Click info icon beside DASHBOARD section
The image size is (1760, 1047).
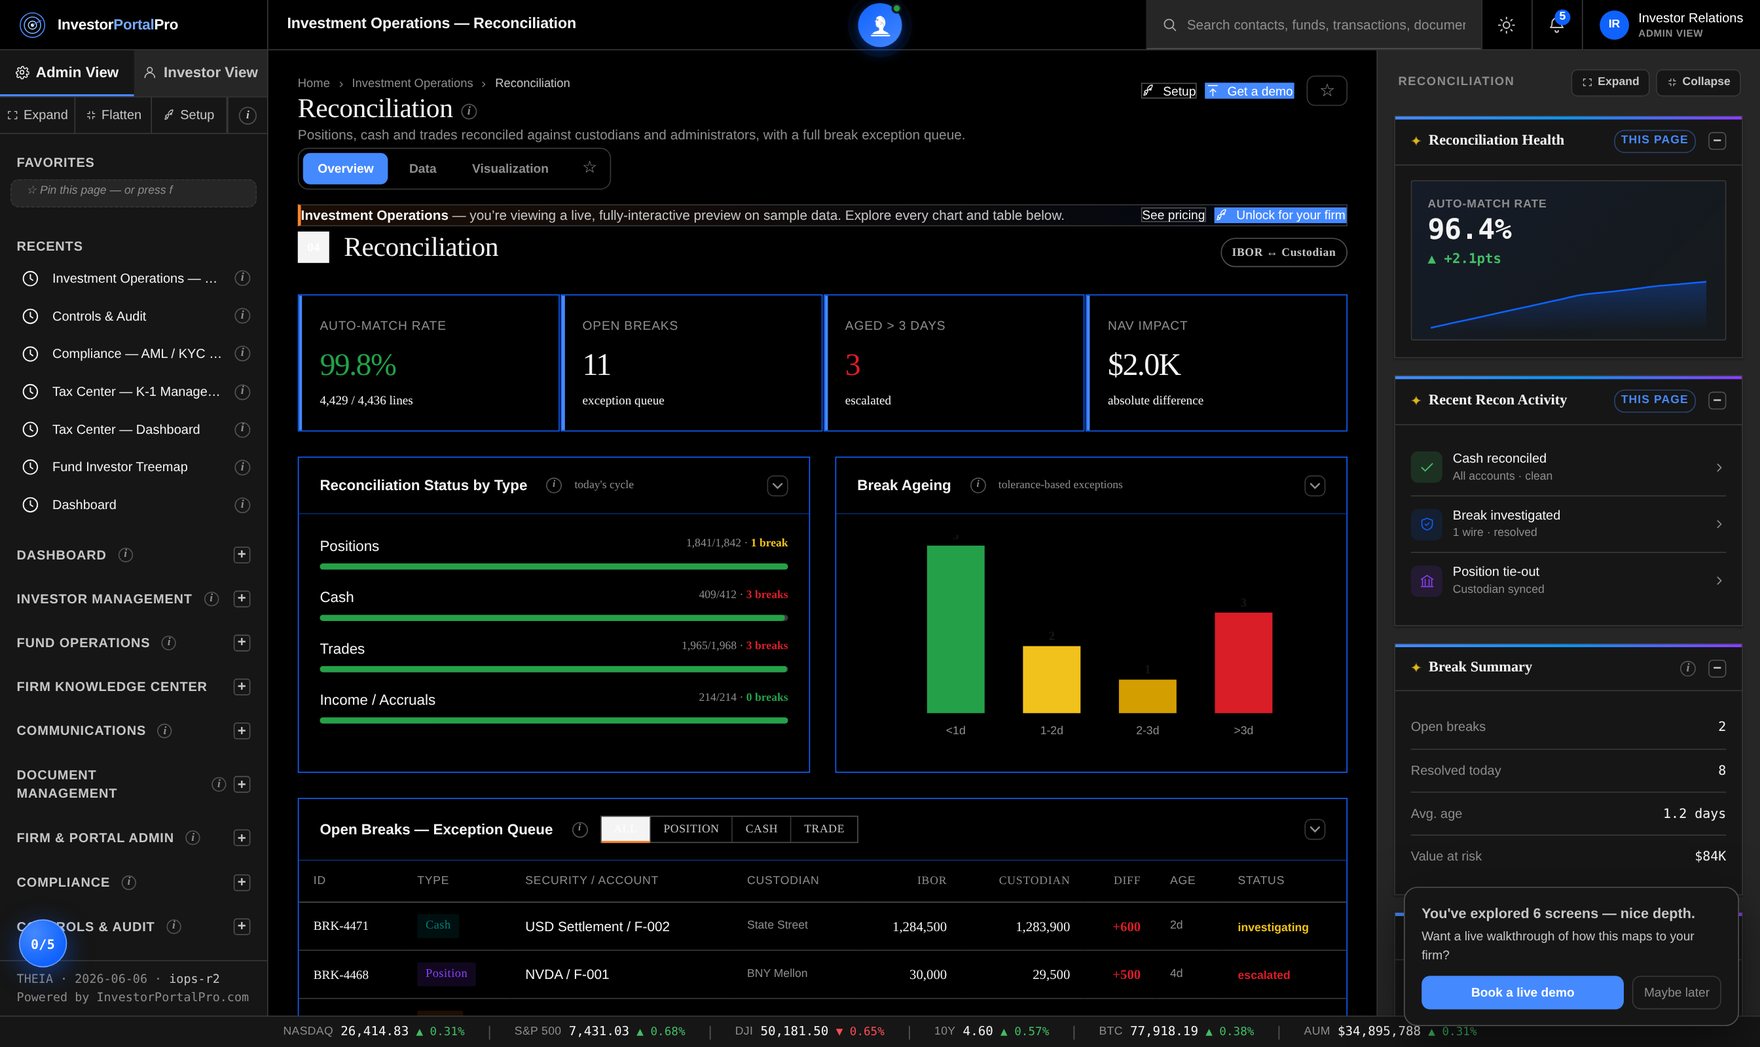[x=126, y=555]
